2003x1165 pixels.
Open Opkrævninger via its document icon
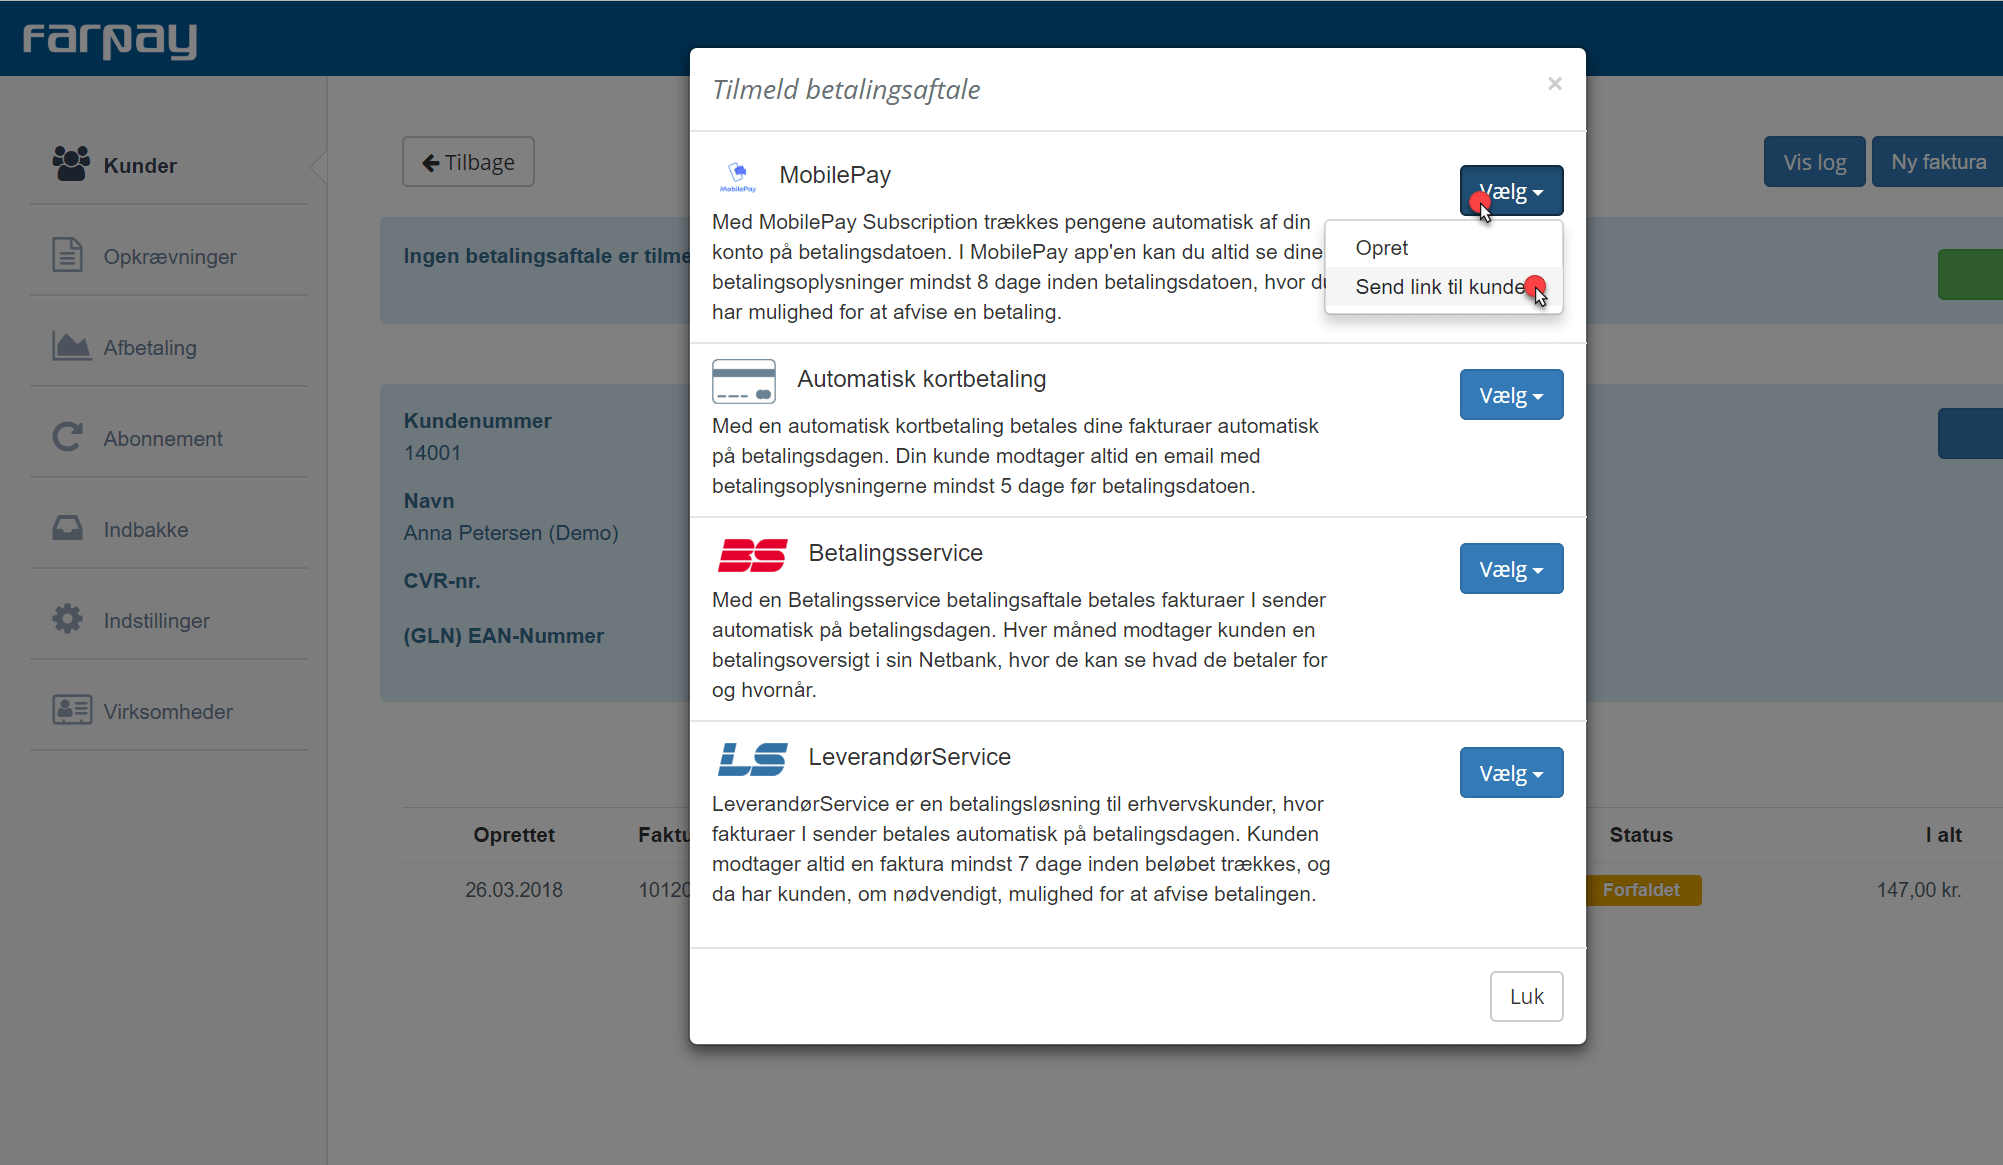coord(67,255)
